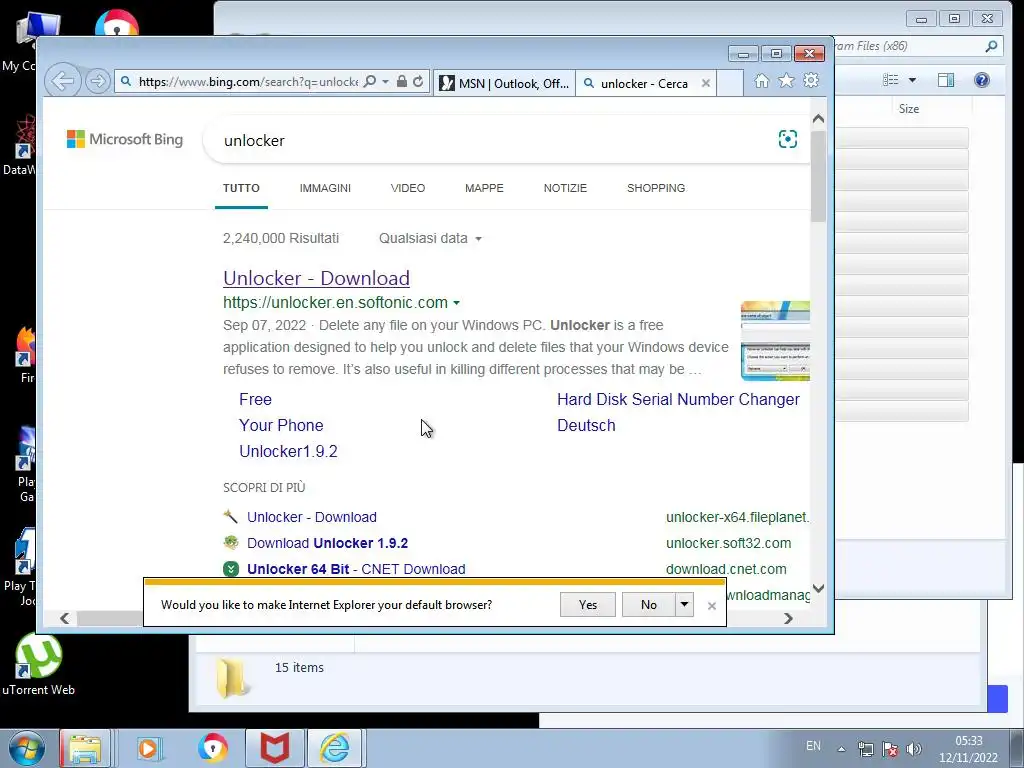Click the Size column header in Explorer

[x=908, y=109]
